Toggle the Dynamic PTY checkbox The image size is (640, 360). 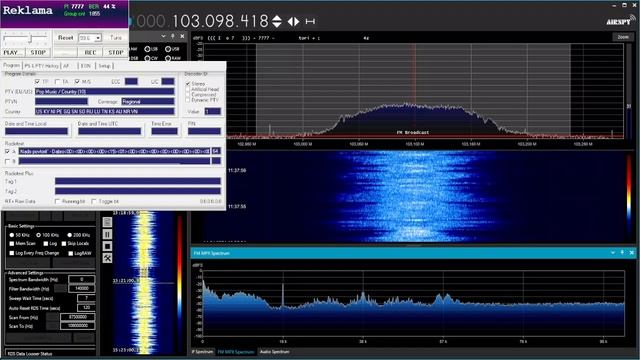[x=188, y=100]
